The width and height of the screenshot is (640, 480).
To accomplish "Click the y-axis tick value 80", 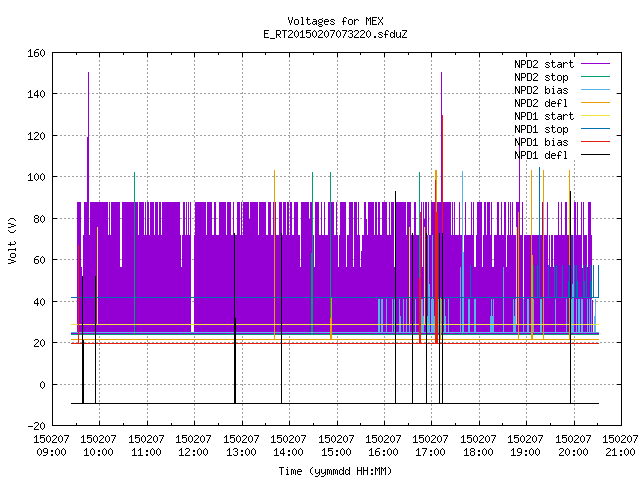I will [39, 219].
